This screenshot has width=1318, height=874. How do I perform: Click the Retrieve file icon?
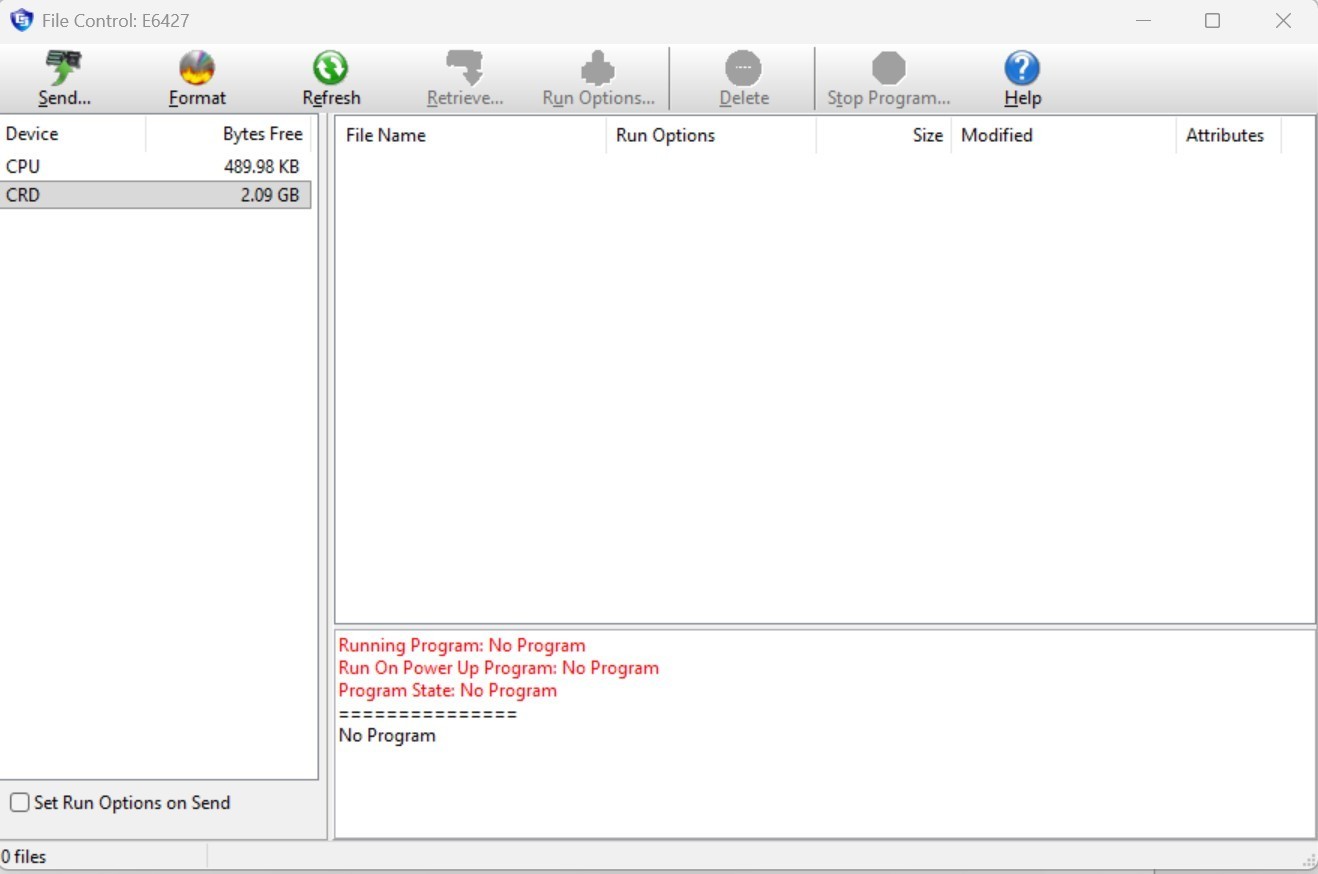[x=464, y=70]
